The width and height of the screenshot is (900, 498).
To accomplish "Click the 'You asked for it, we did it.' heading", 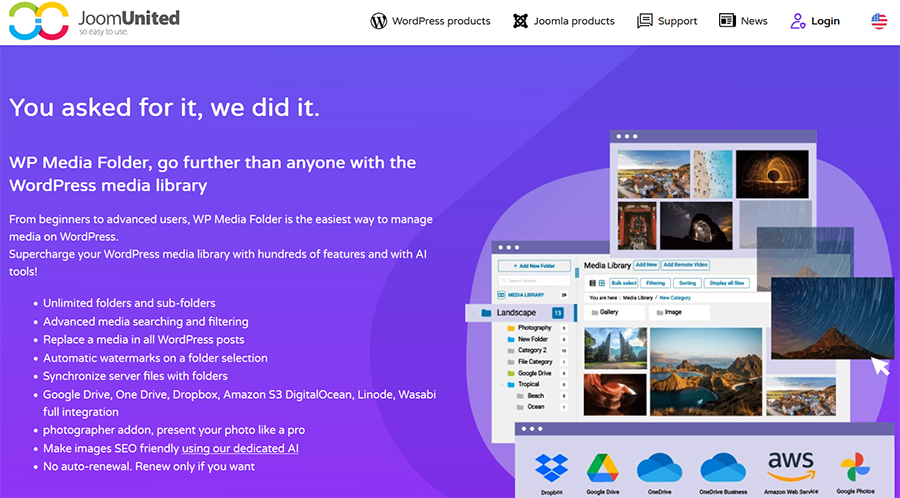I will 164,107.
